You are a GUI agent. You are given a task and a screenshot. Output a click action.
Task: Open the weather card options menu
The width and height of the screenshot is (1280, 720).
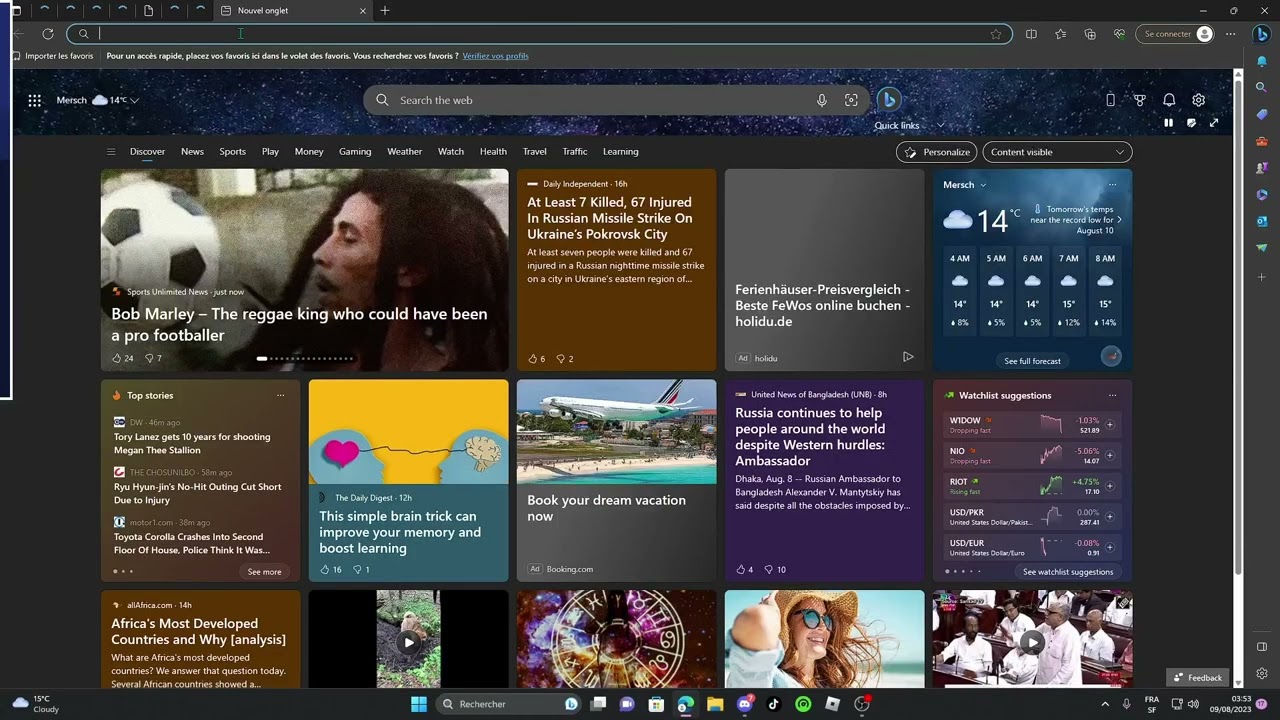(x=1112, y=185)
